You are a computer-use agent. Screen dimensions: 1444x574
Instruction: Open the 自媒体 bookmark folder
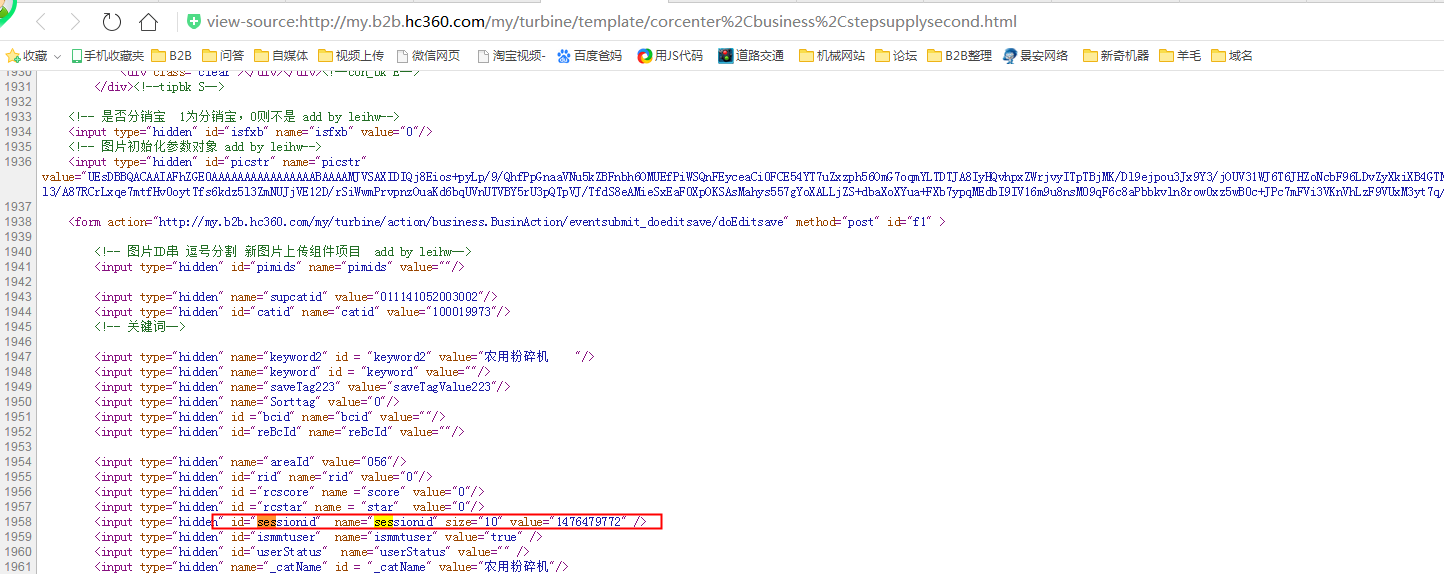click(281, 56)
